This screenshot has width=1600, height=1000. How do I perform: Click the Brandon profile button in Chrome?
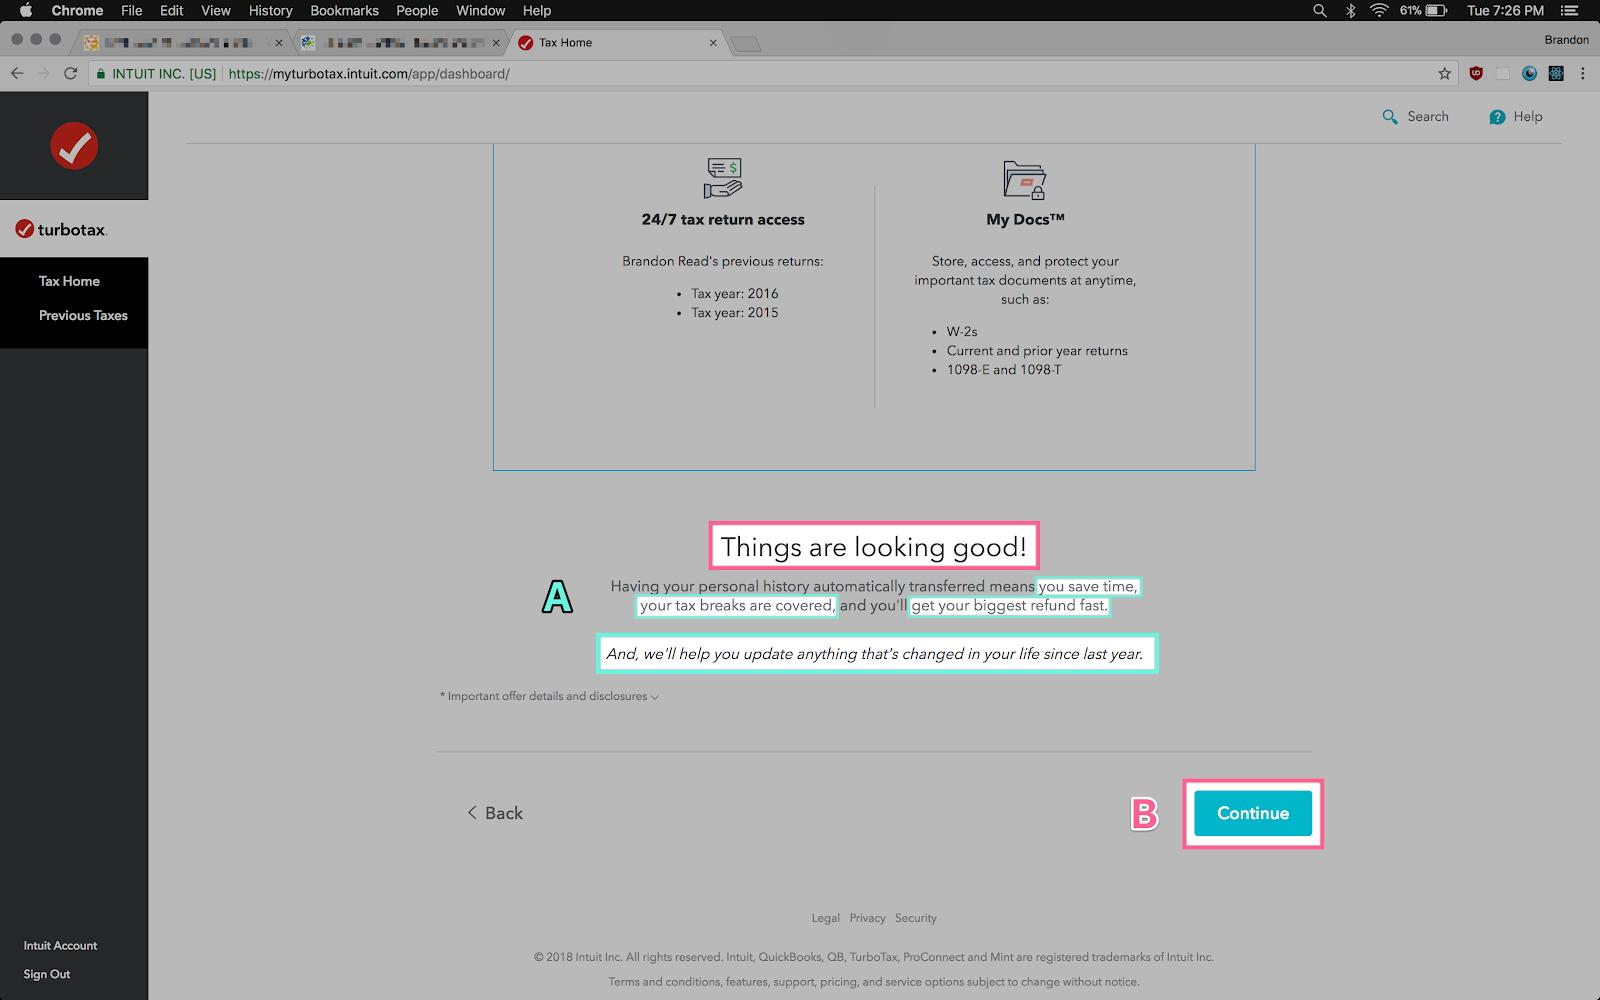tap(1566, 40)
